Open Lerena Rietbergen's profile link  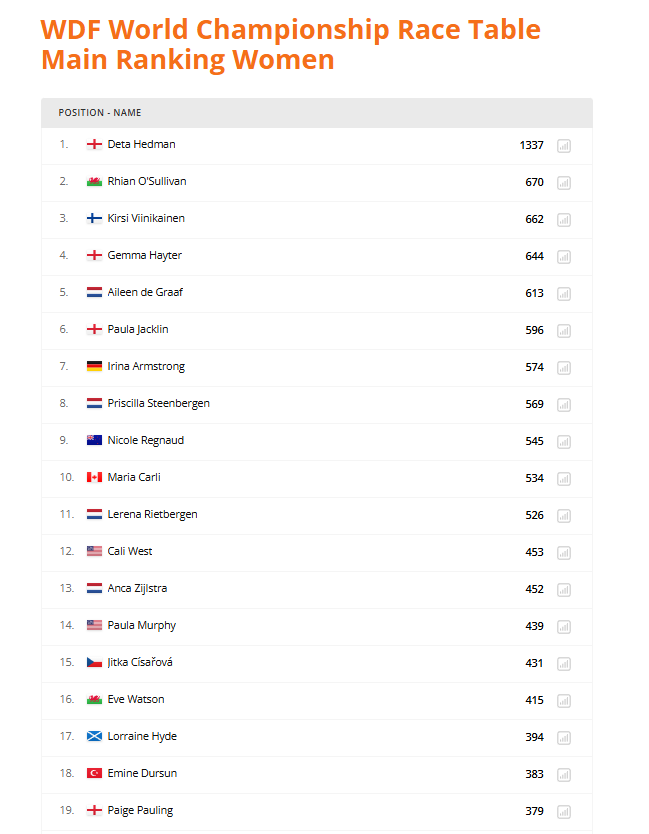pos(152,514)
